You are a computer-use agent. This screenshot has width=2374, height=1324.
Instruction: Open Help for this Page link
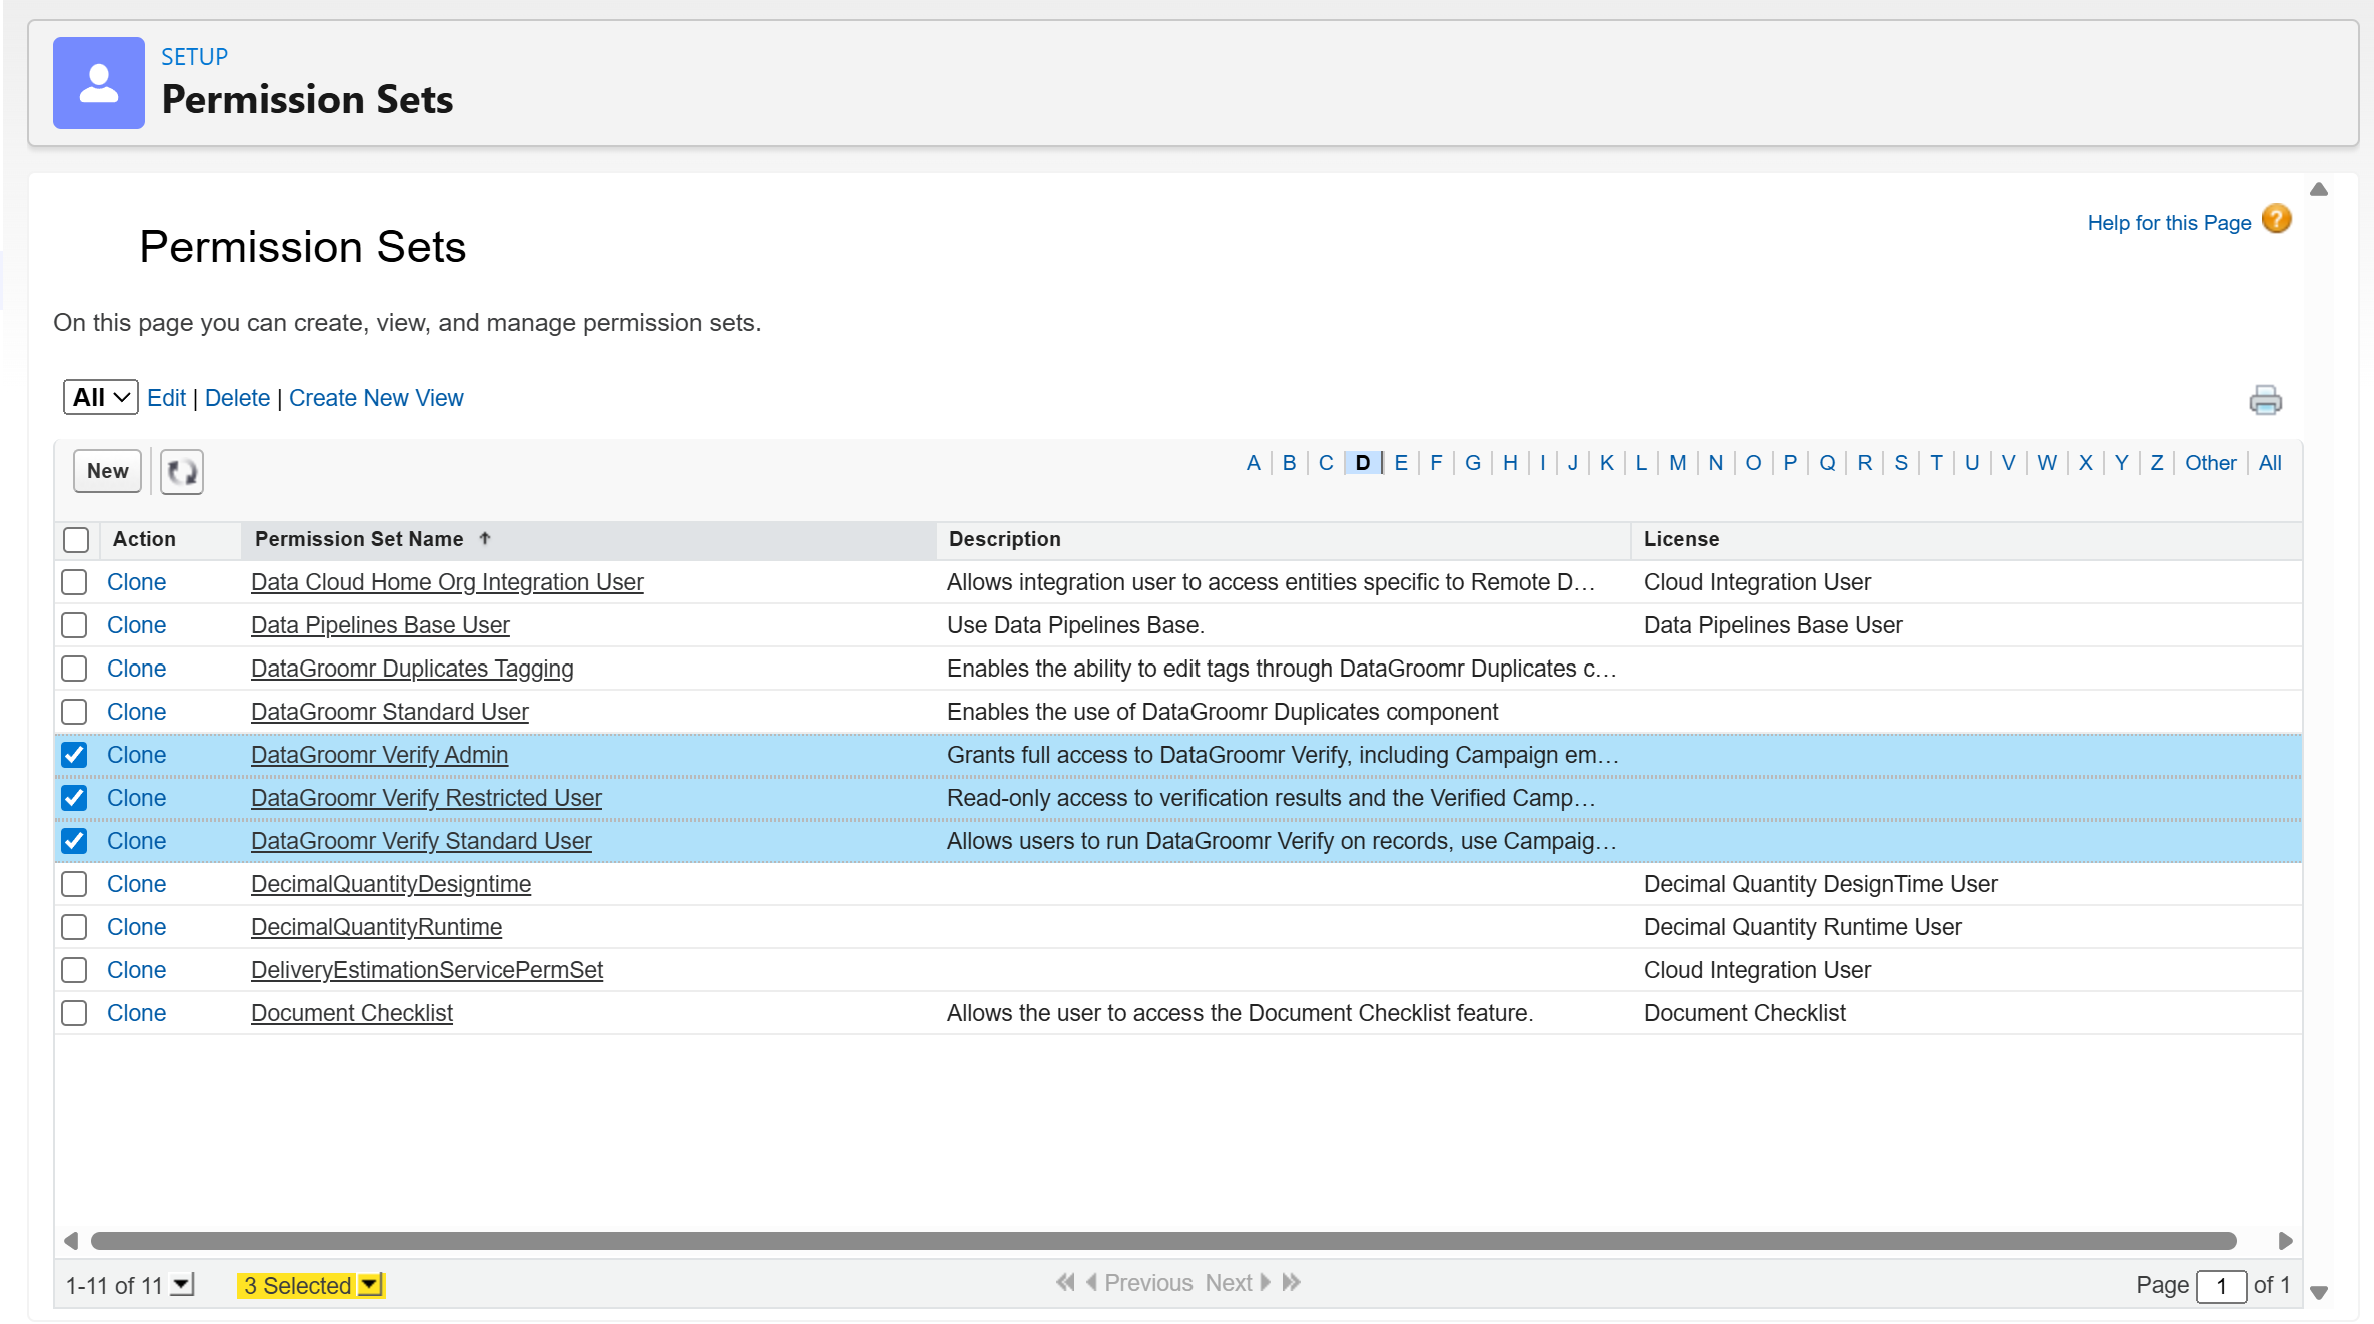click(x=2169, y=223)
